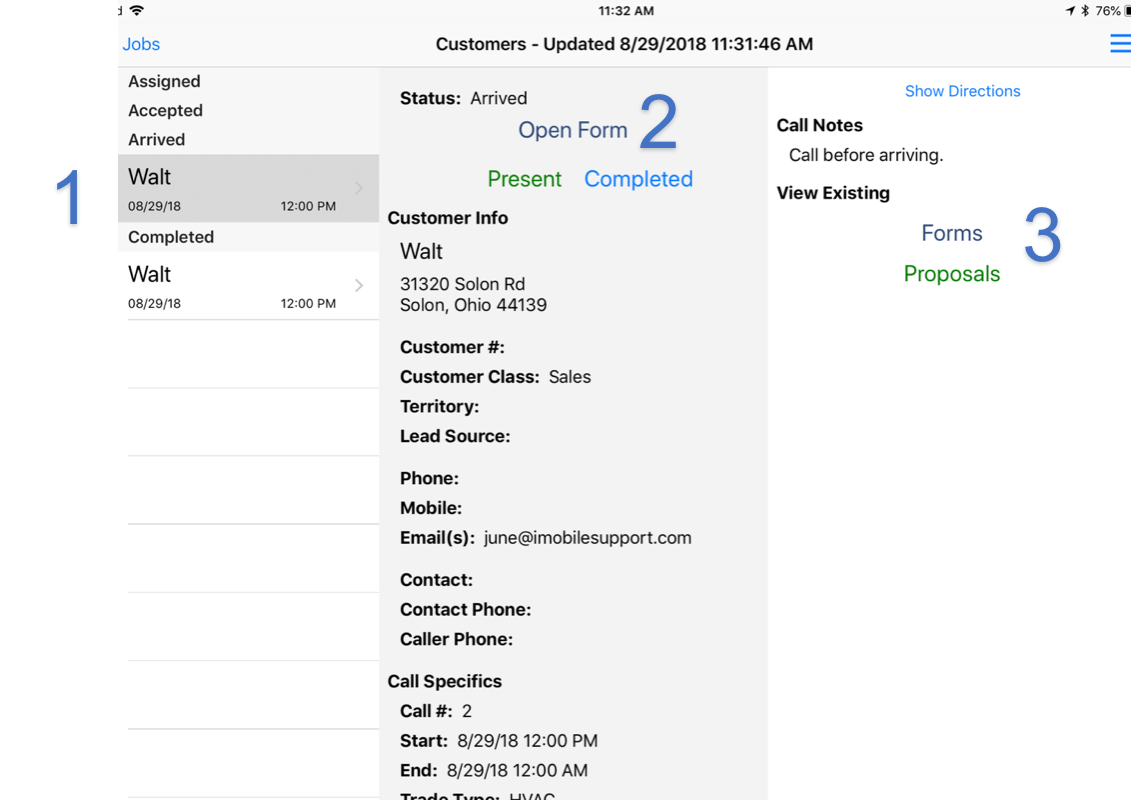Click the Caller Phone label
The width and height of the screenshot is (1131, 800).
point(457,639)
